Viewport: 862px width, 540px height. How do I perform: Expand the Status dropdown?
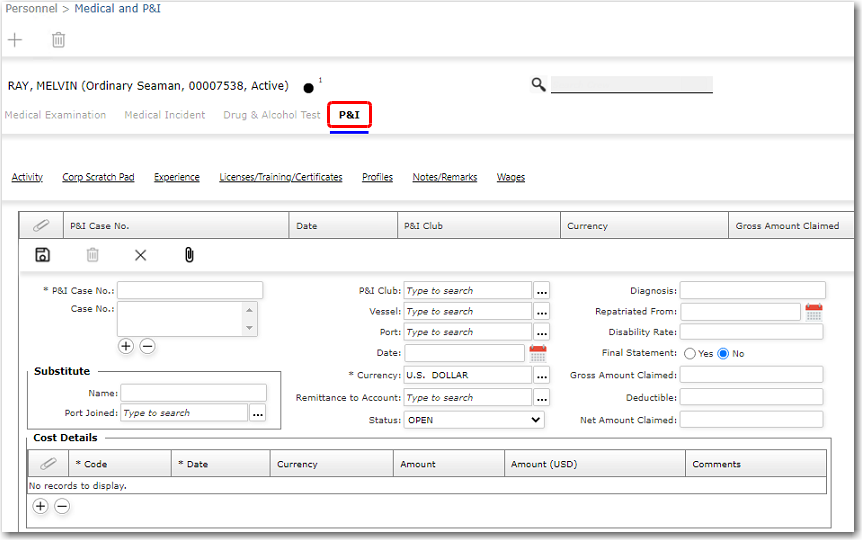474,420
